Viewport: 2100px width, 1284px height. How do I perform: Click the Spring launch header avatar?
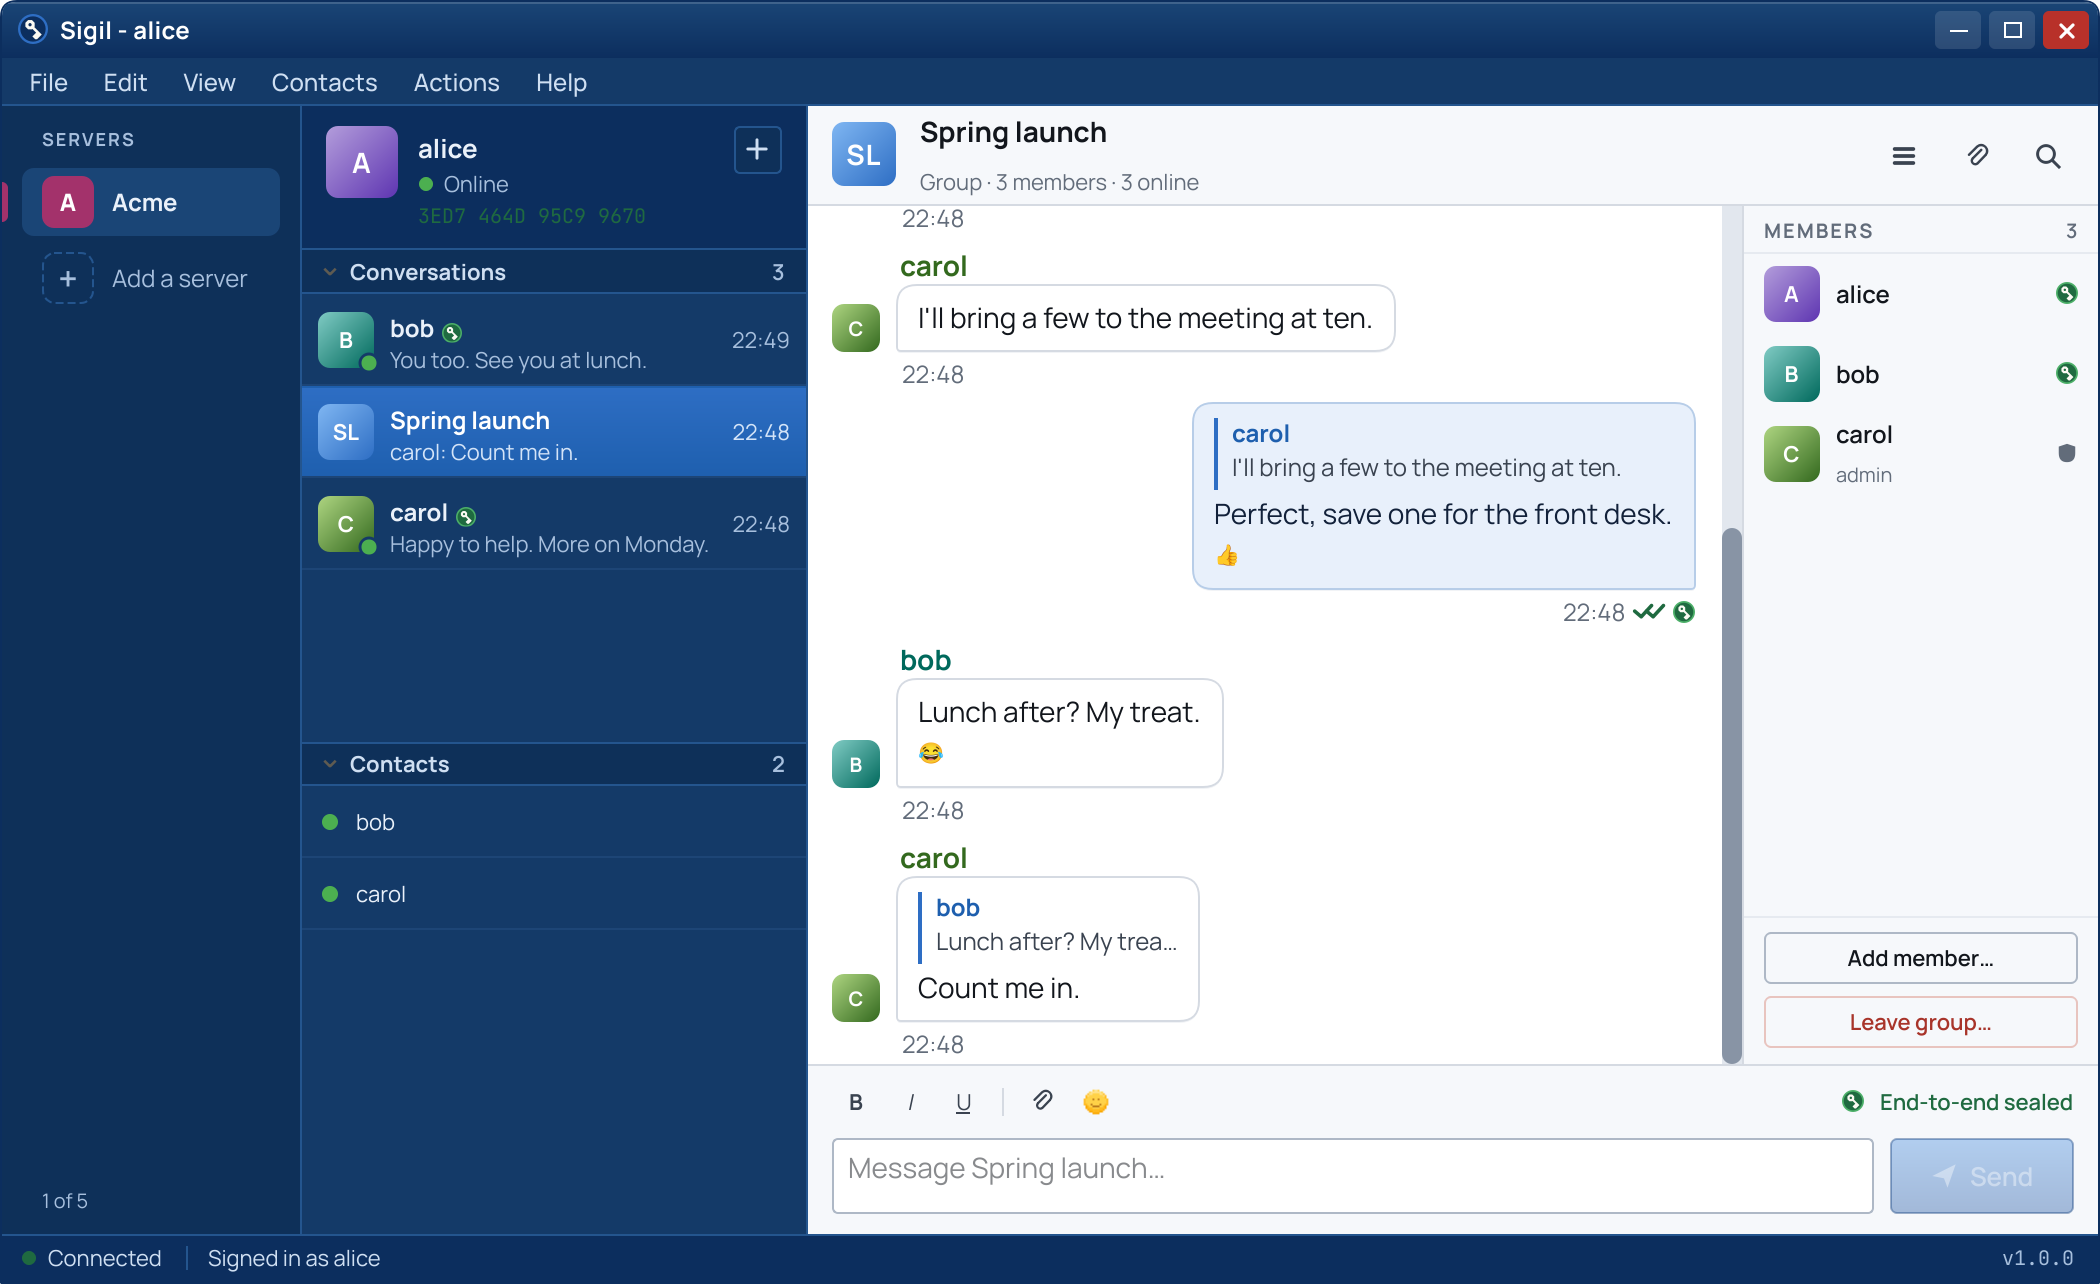click(x=864, y=155)
